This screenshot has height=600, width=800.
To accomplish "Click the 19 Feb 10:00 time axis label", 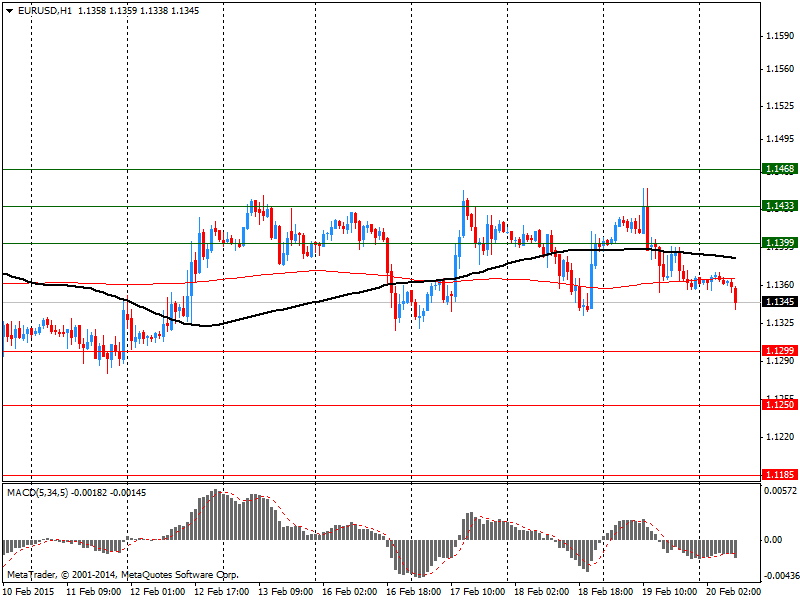I will (x=670, y=592).
